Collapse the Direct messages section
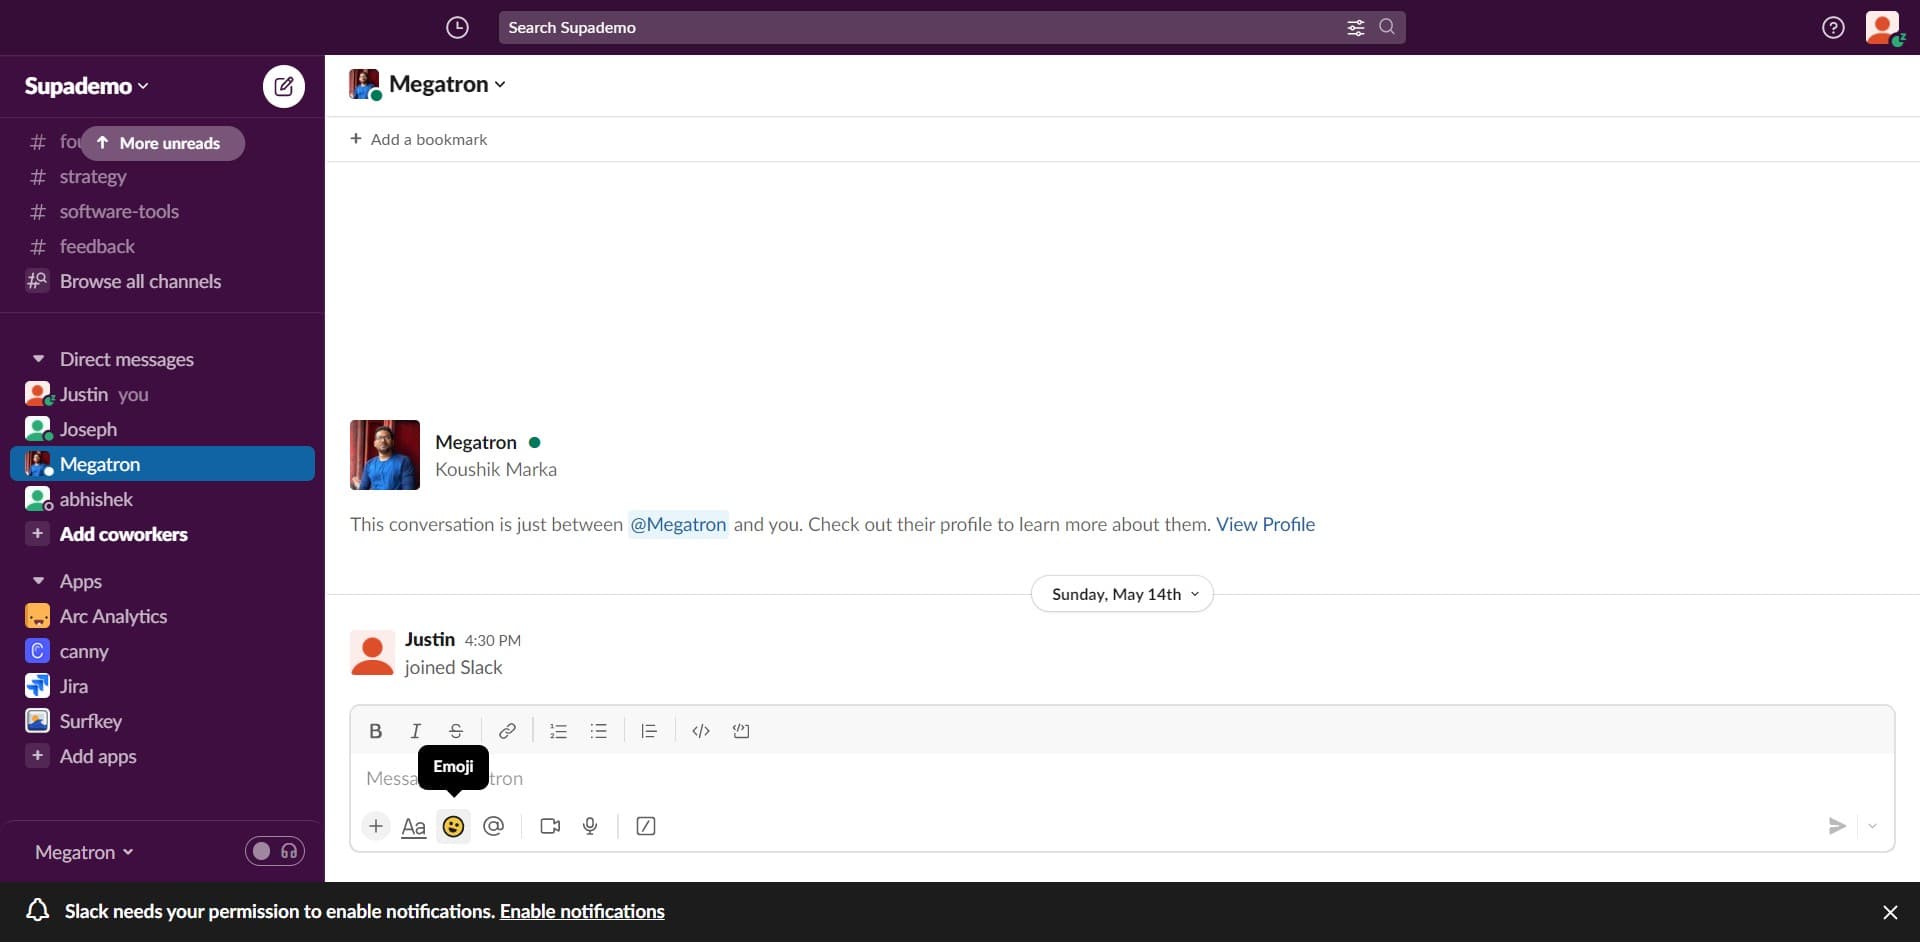 [38, 358]
